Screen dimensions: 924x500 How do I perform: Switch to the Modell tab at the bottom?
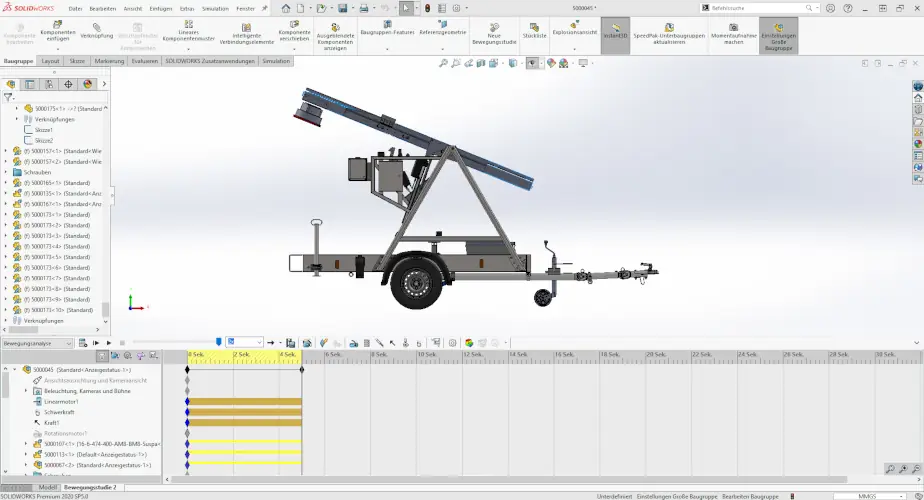click(x=47, y=487)
